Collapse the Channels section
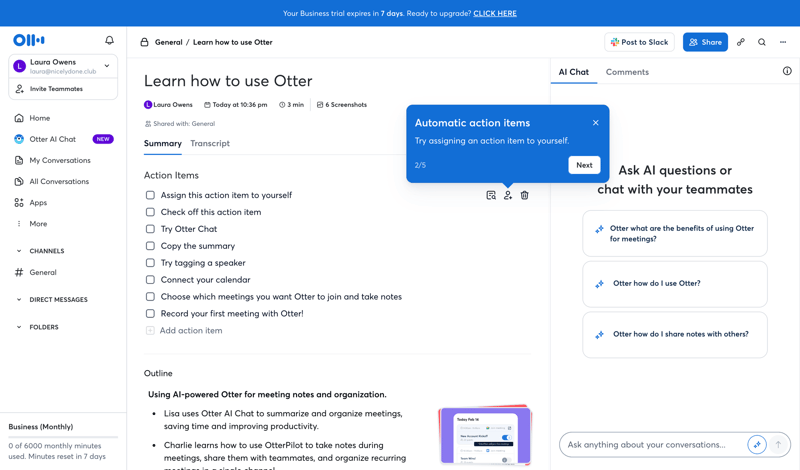The image size is (800, 470). tap(19, 251)
